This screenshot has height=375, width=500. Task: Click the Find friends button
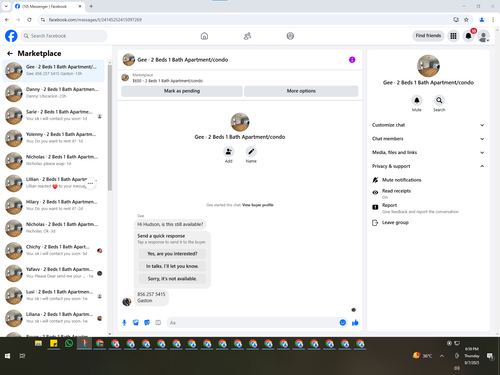coord(428,36)
